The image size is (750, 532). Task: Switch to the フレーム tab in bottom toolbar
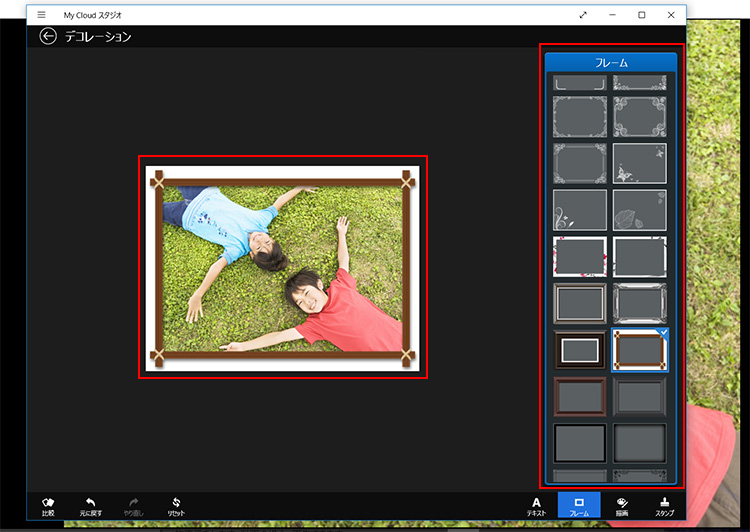579,505
